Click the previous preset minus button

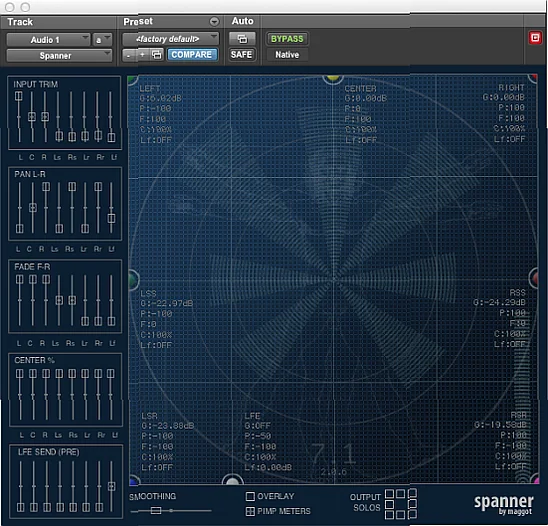tap(129, 55)
